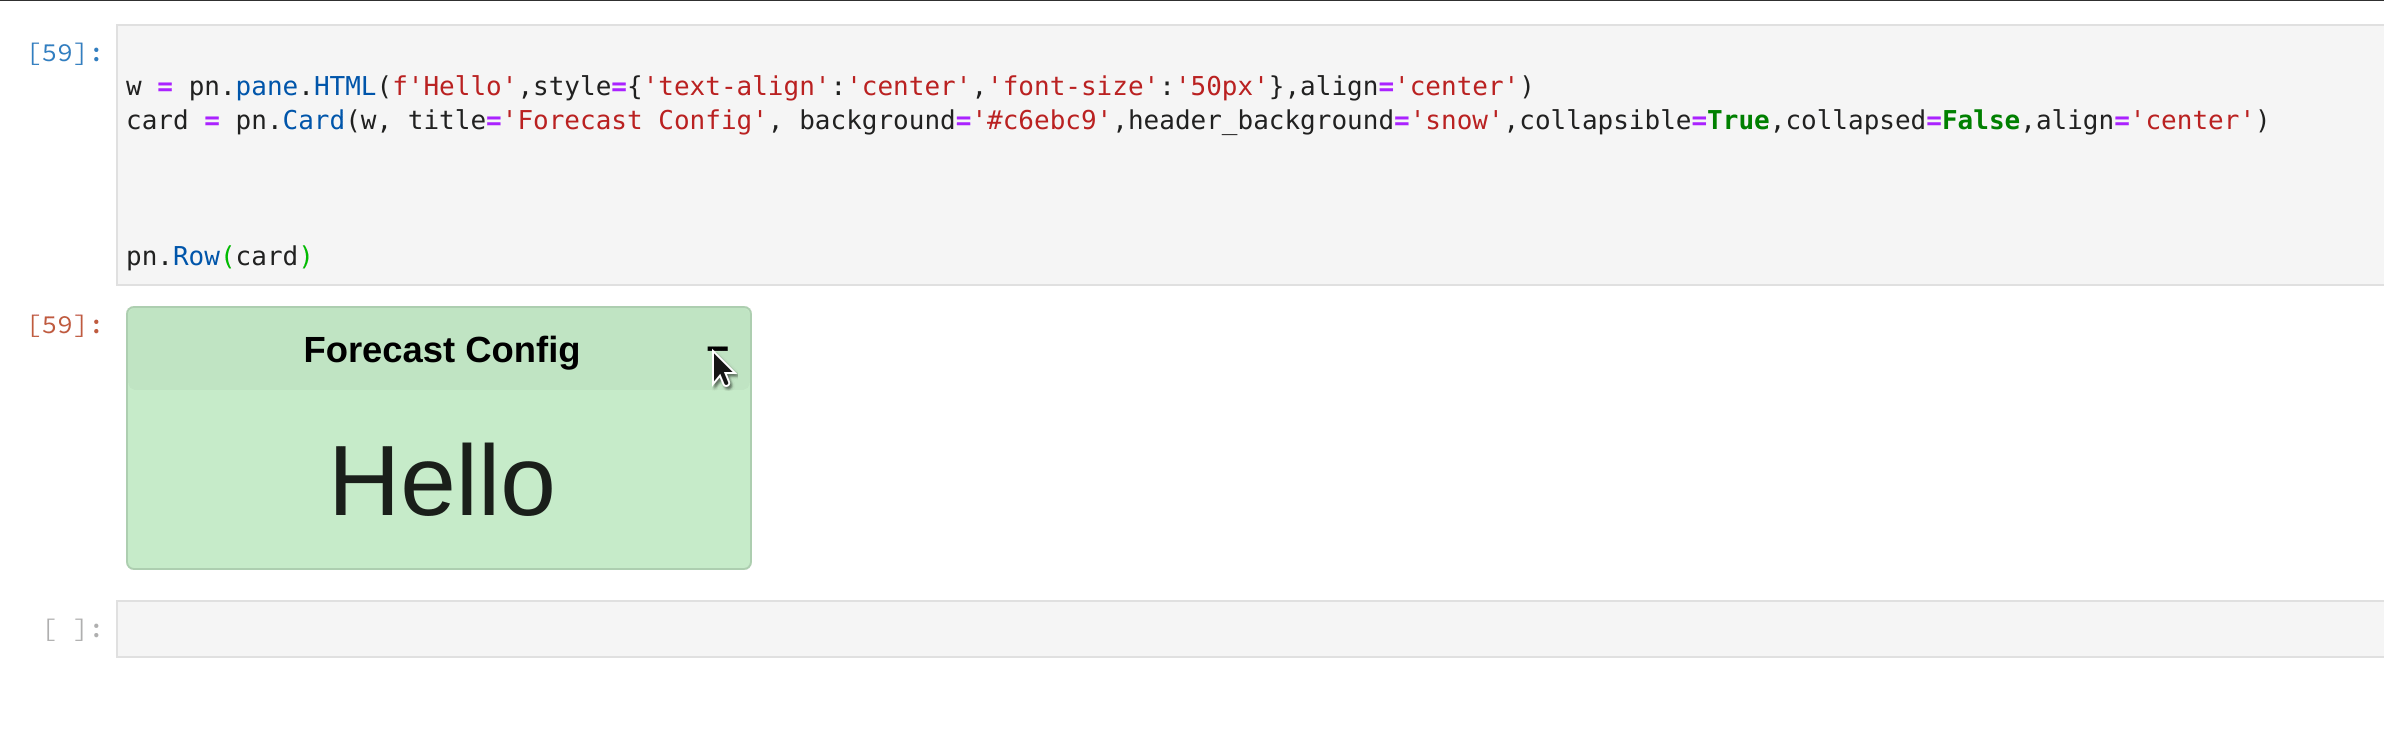The image size is (2384, 756).
Task: Click the minus collapse icon on card header
Action: 719,350
